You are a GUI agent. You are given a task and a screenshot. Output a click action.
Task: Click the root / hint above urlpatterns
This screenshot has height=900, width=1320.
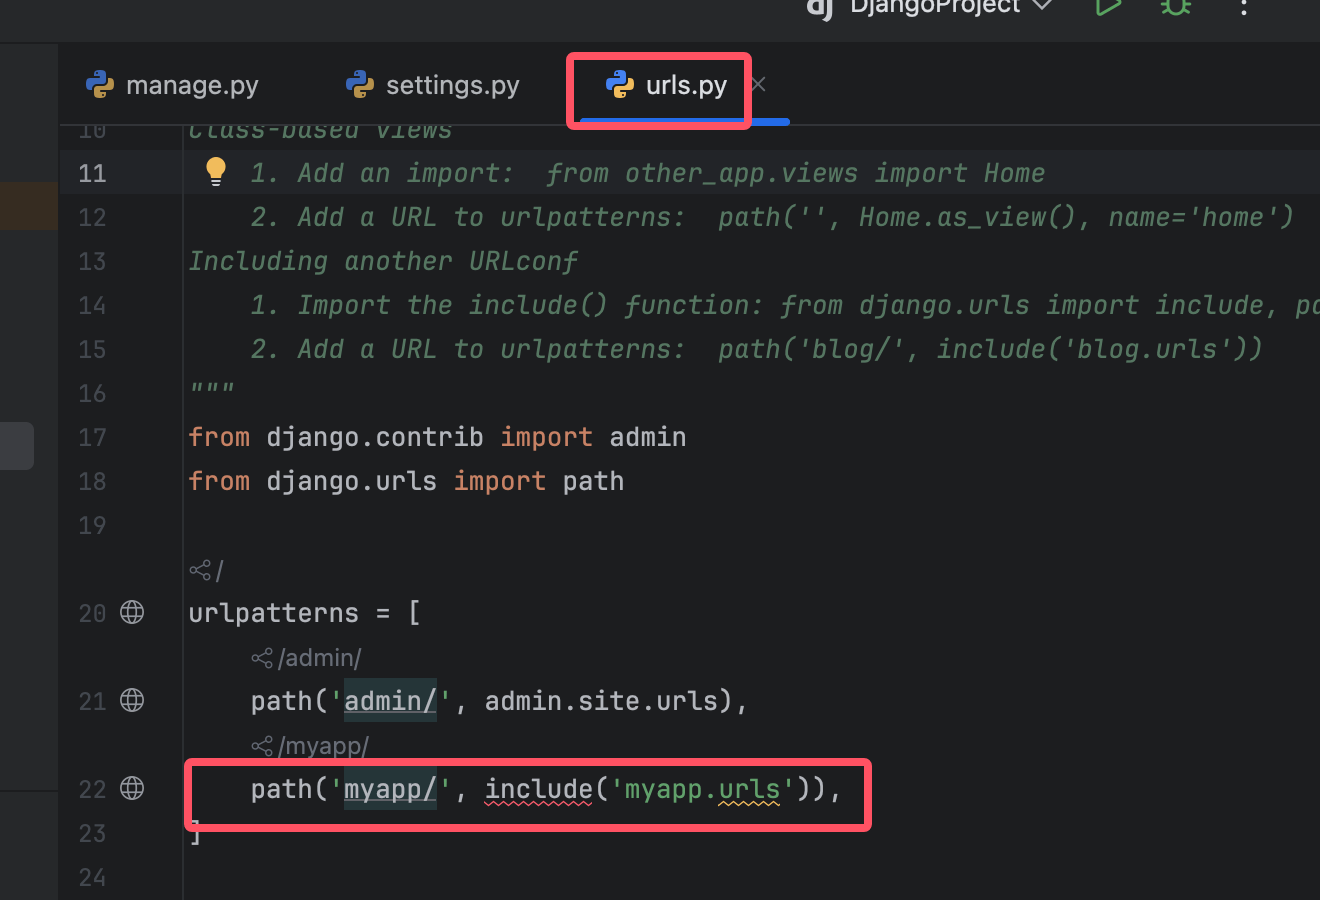tap(207, 571)
